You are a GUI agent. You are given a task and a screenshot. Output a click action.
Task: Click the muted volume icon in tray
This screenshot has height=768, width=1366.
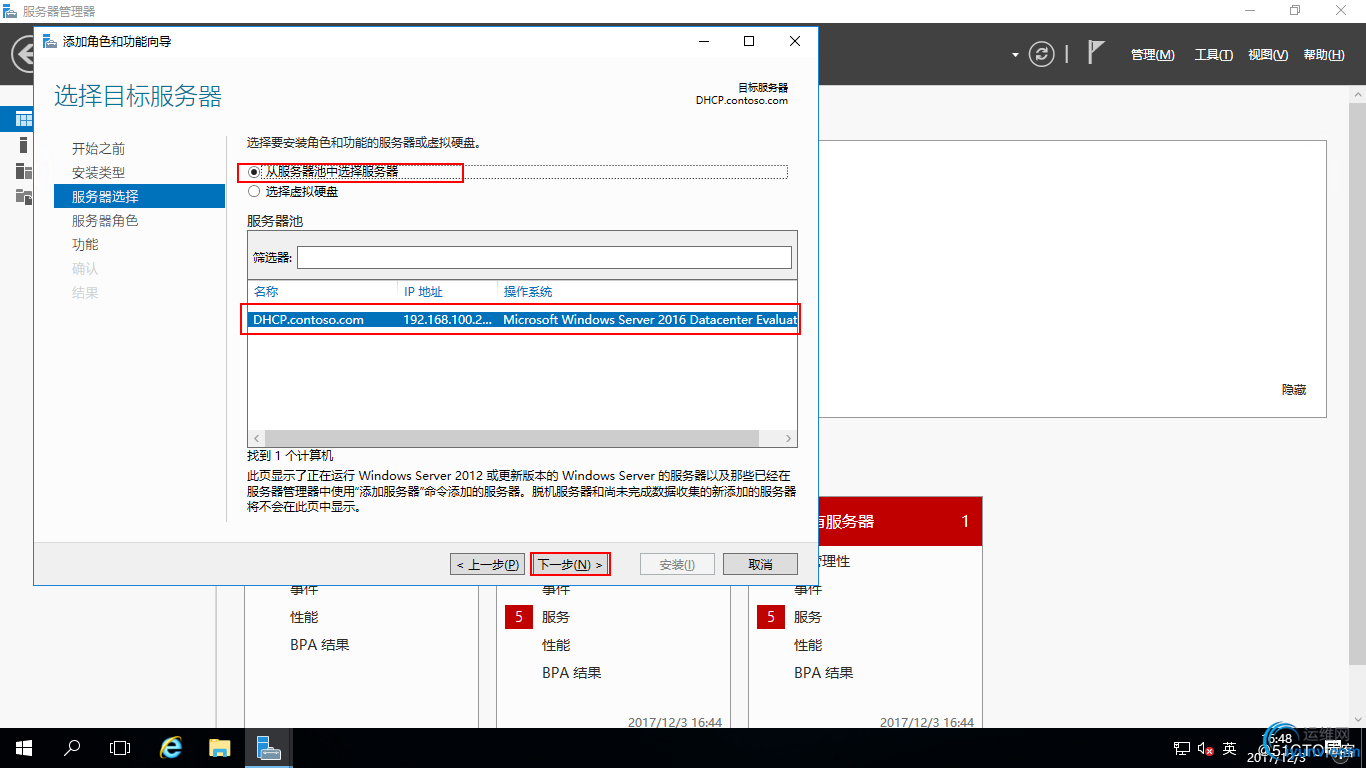click(x=1205, y=748)
